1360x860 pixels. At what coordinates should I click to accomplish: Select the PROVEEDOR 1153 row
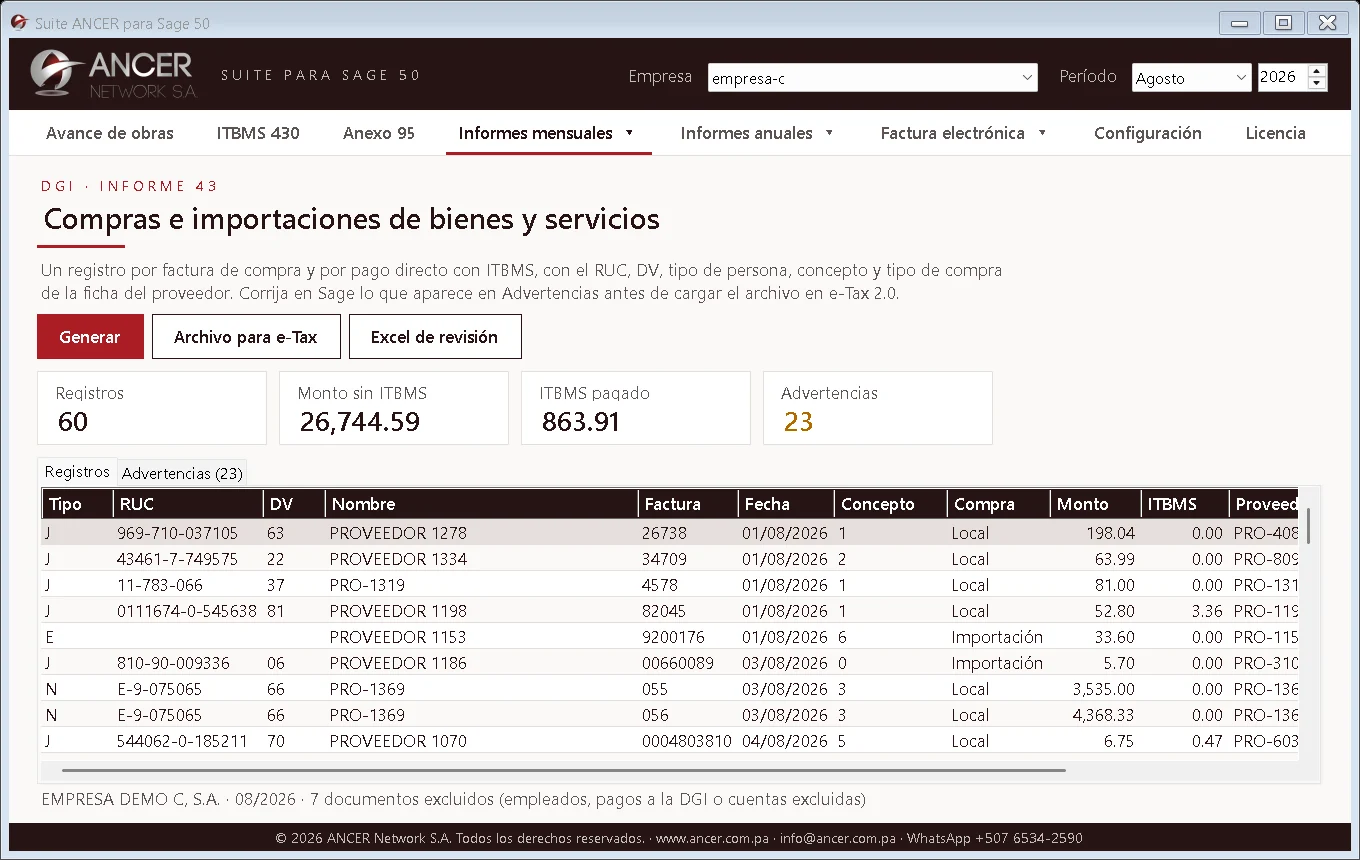tap(670, 637)
